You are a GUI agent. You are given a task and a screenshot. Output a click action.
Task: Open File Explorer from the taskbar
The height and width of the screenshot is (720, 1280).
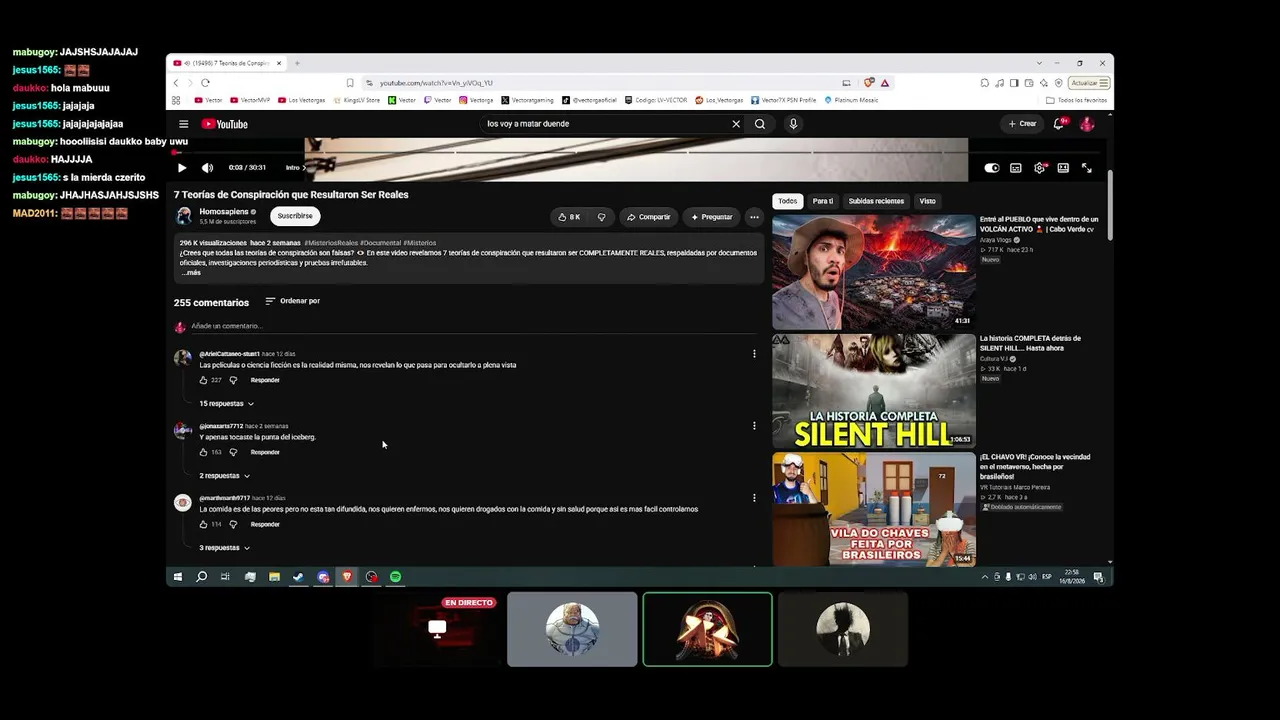tap(274, 577)
